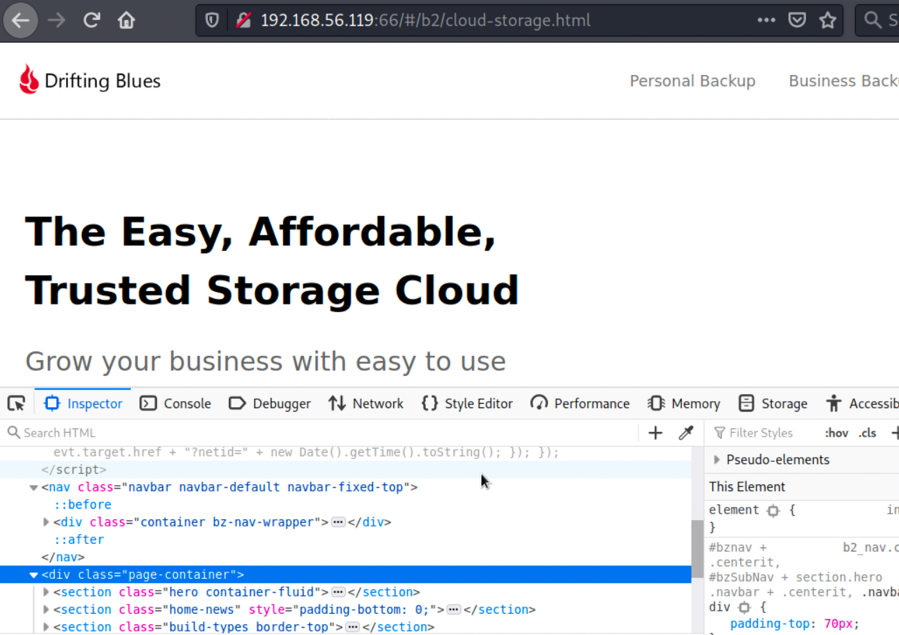Click the insecure connection lock icon
Image resolution: width=899 pixels, height=635 pixels.
243,21
